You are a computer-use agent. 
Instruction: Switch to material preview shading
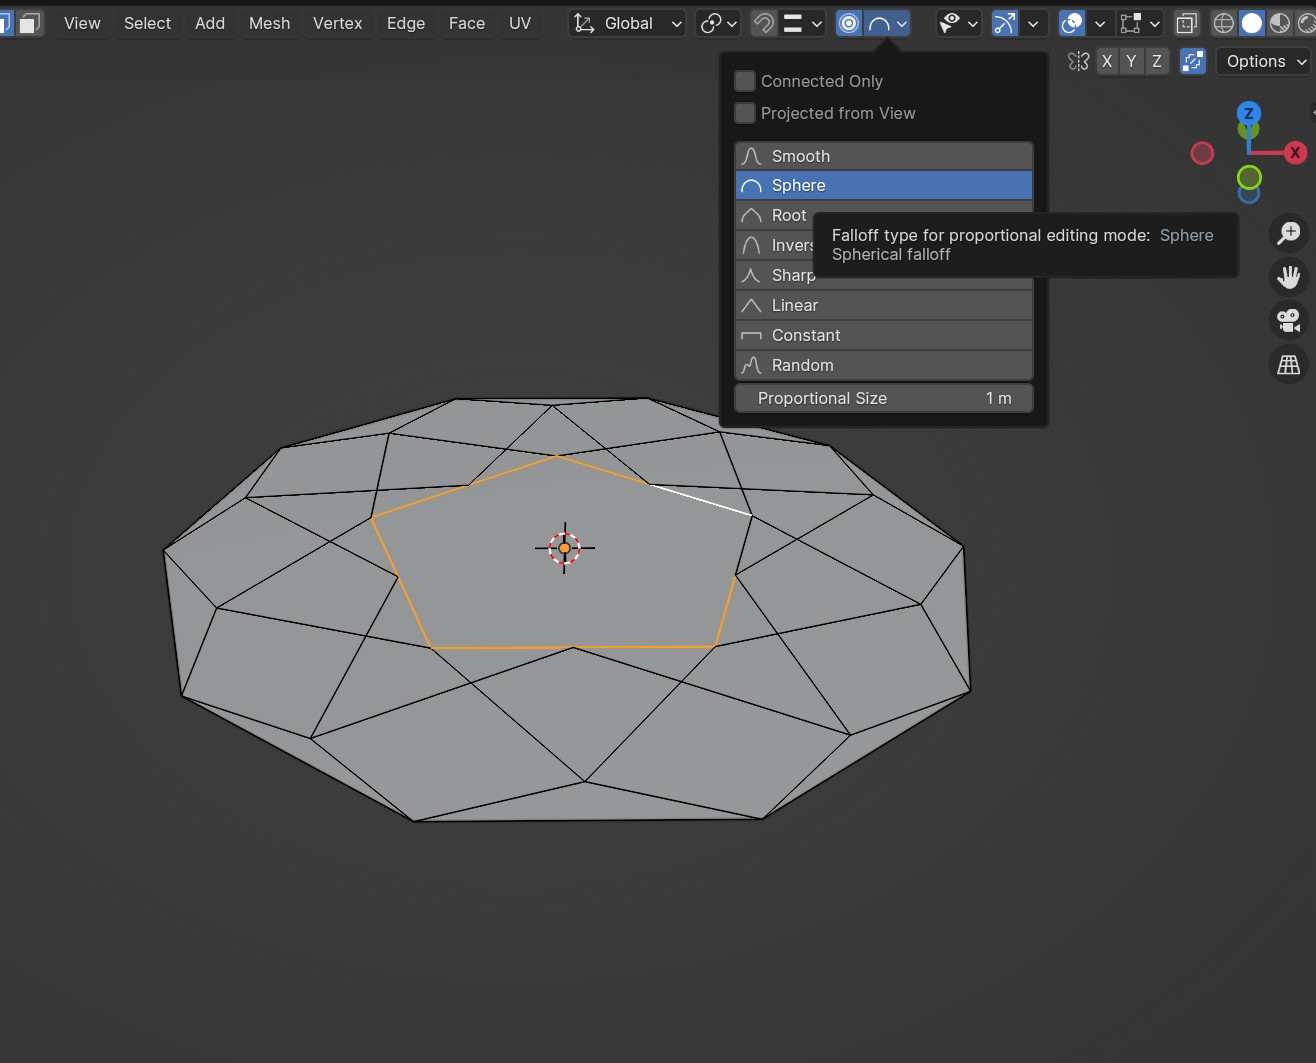(x=1279, y=23)
